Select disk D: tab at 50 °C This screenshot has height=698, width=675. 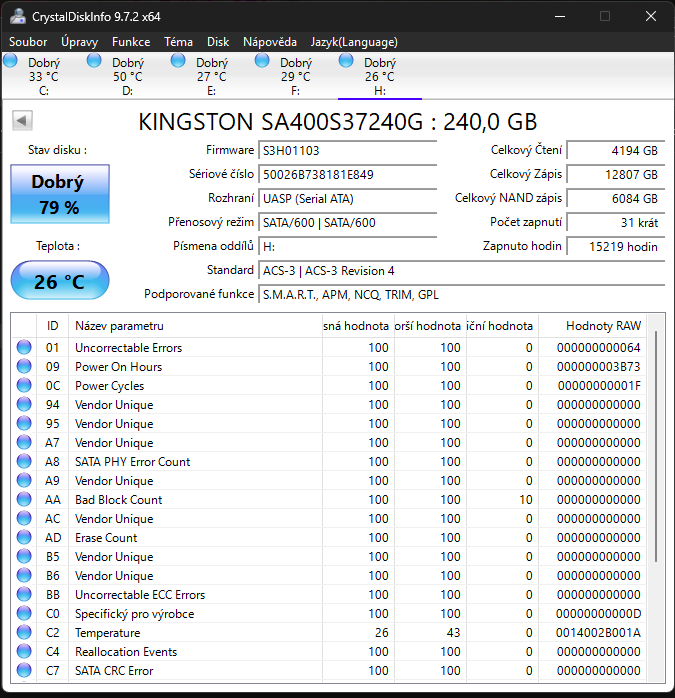tap(127, 76)
